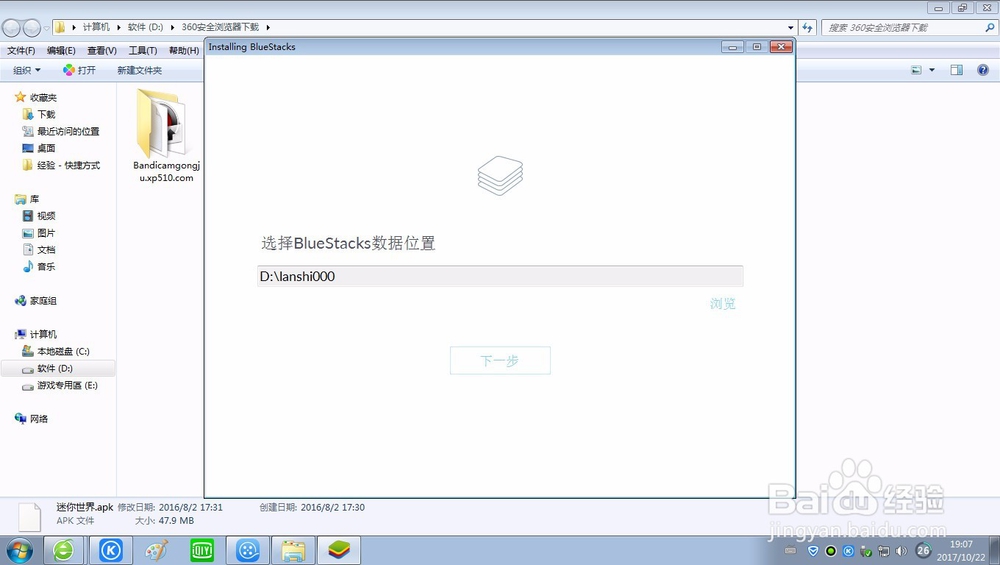
Task: Click the BlueStacks data location path field
Action: [500, 276]
